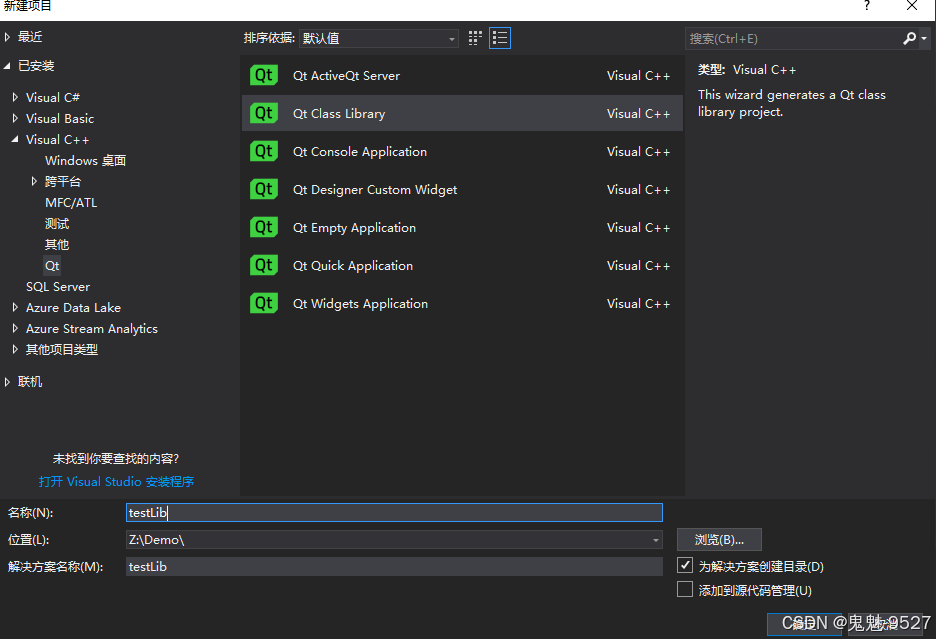The image size is (936, 639).
Task: Click the 解决方案名称 input field
Action: coord(394,567)
